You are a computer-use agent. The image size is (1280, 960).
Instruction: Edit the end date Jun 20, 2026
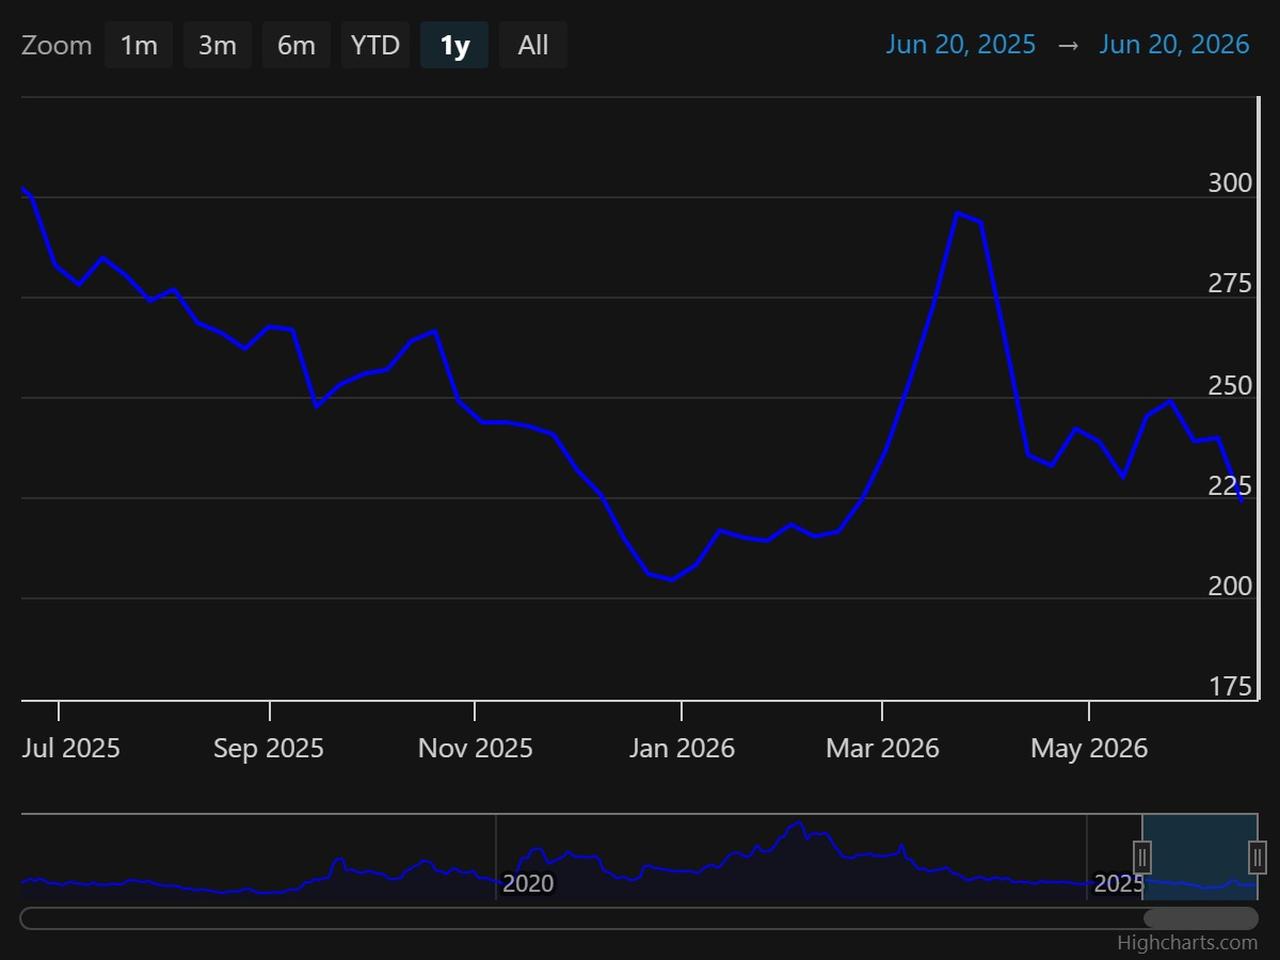(x=1174, y=45)
